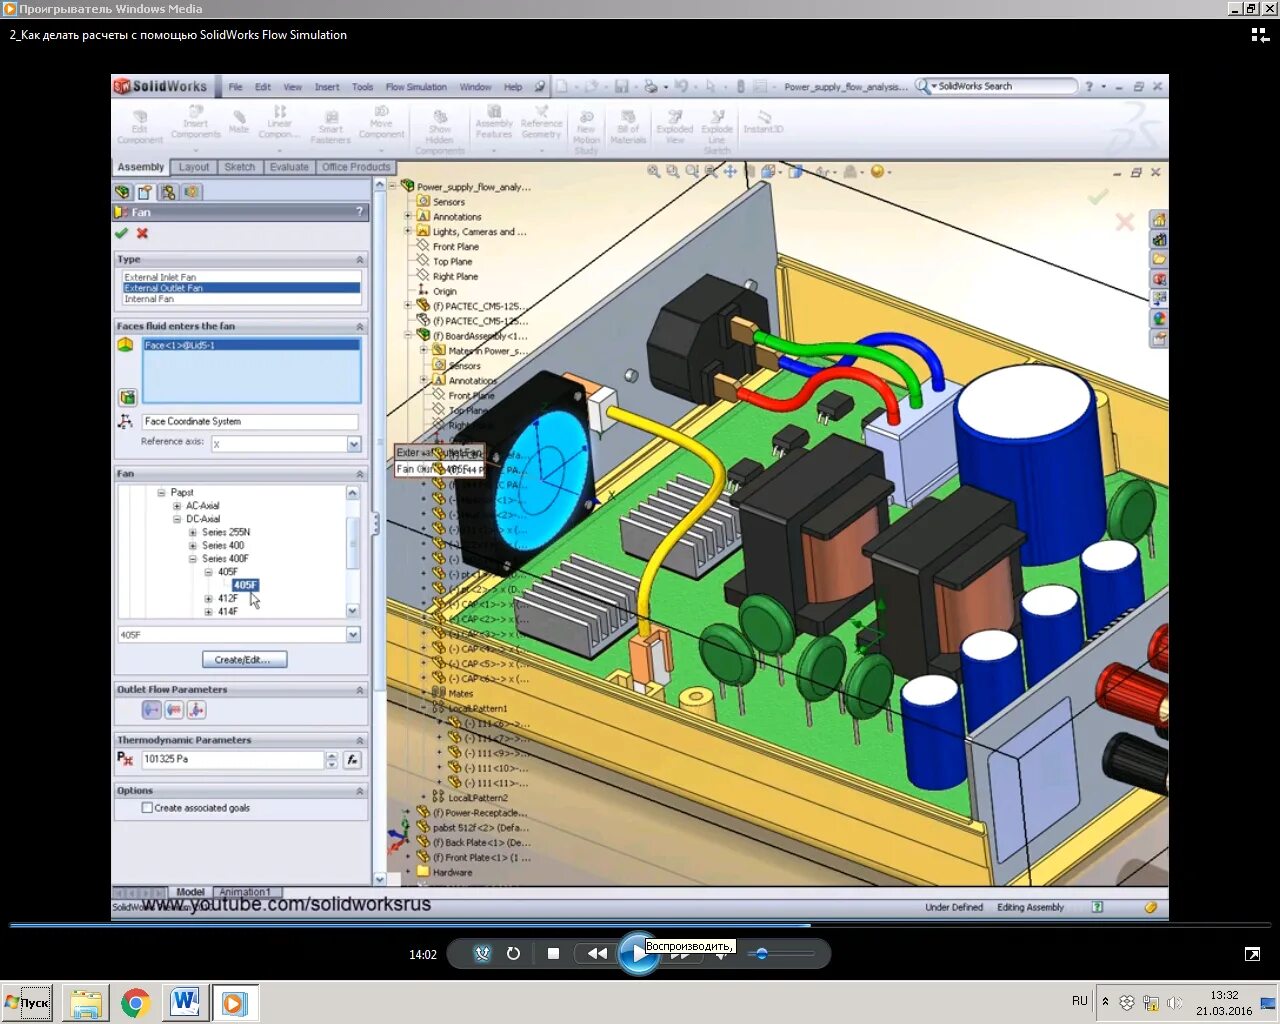Click the middle Outlet Flow Parameters icon
This screenshot has height=1024, width=1280.
(x=174, y=710)
